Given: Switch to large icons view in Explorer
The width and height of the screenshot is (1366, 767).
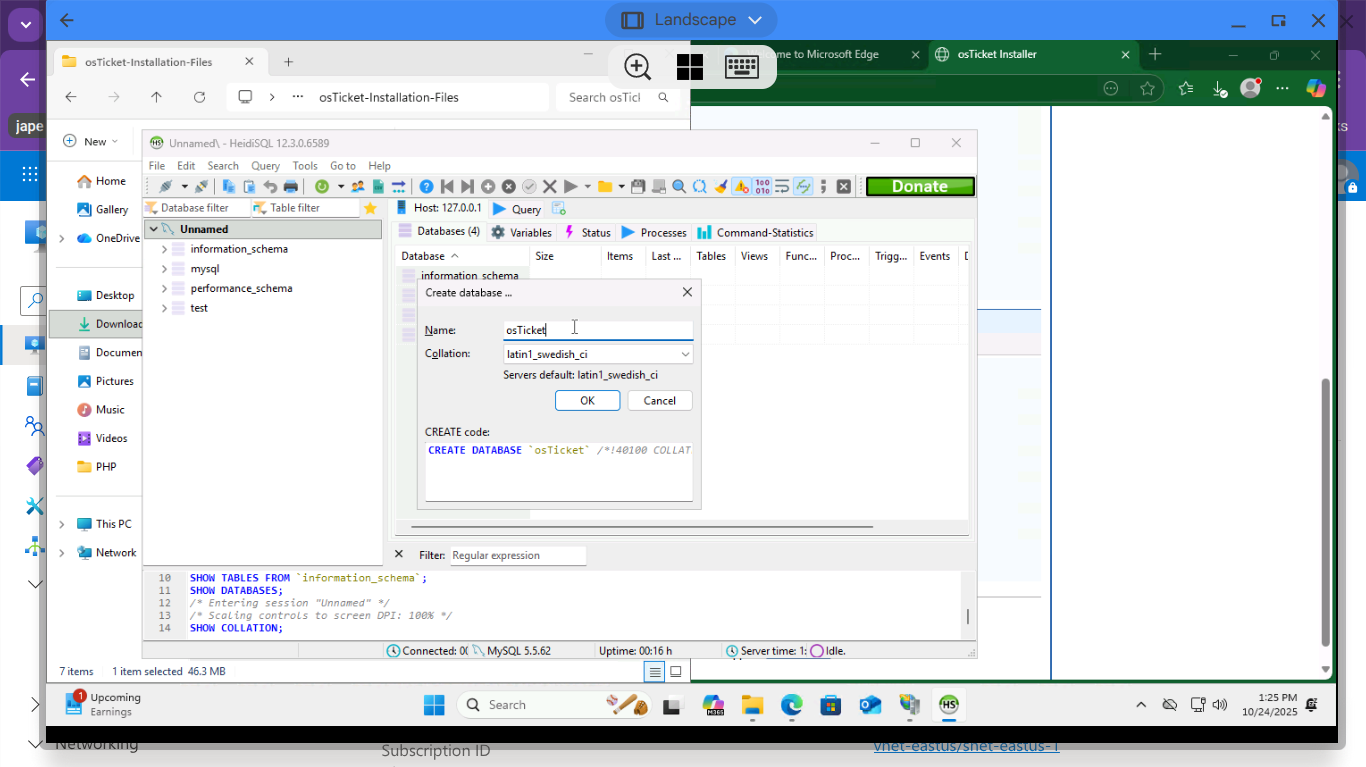Looking at the screenshot, I should 676,671.
